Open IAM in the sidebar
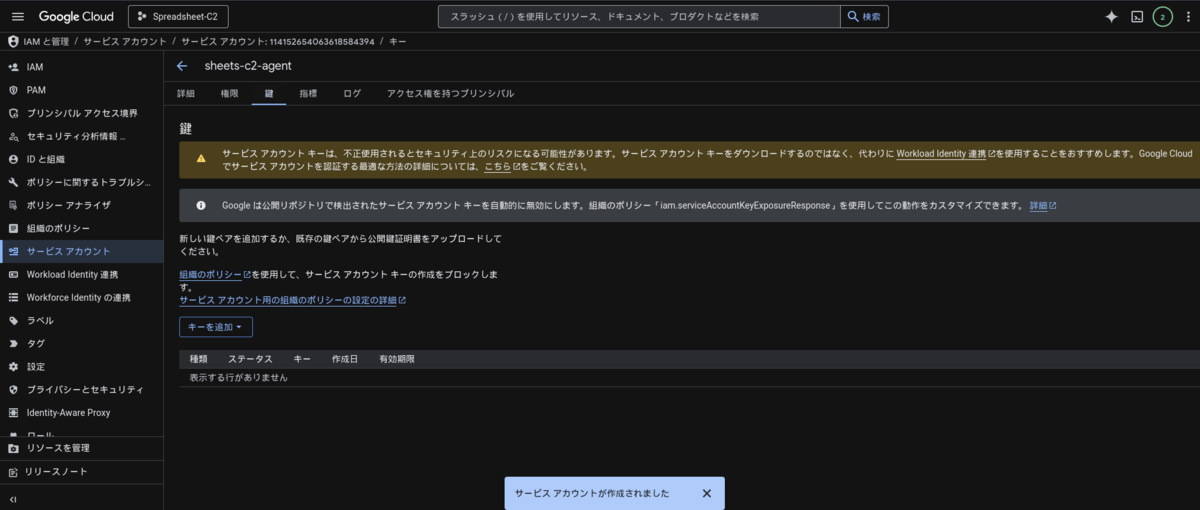Viewport: 1200px width, 510px height. click(81, 67)
